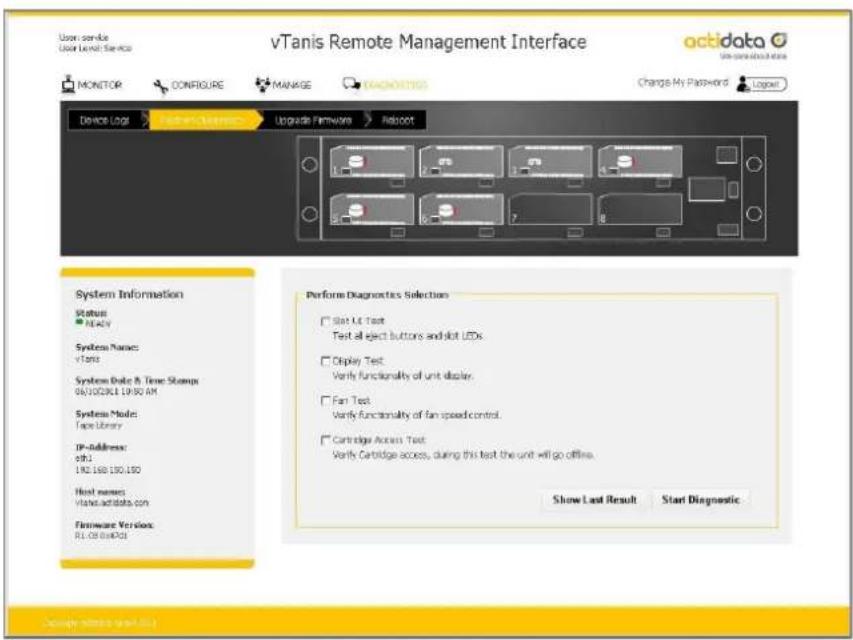Click the device front display panel

[x=707, y=189]
